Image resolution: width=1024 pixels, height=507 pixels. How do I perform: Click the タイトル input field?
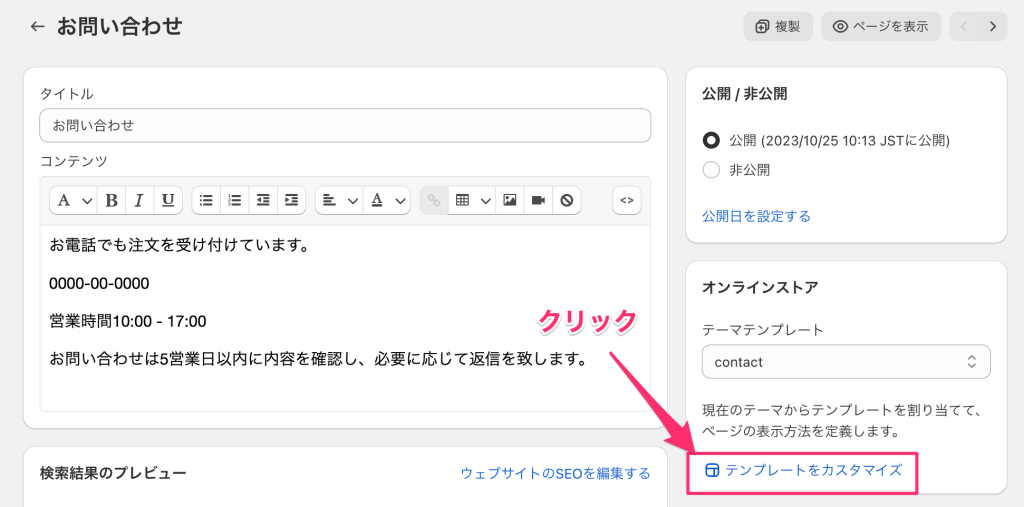click(x=345, y=125)
